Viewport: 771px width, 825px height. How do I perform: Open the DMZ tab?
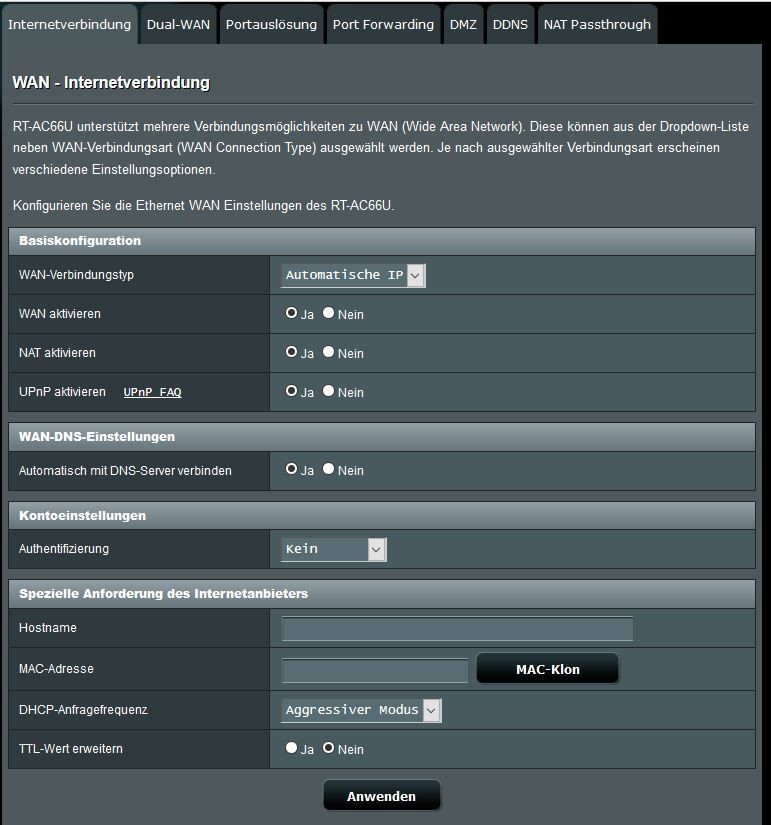463,25
